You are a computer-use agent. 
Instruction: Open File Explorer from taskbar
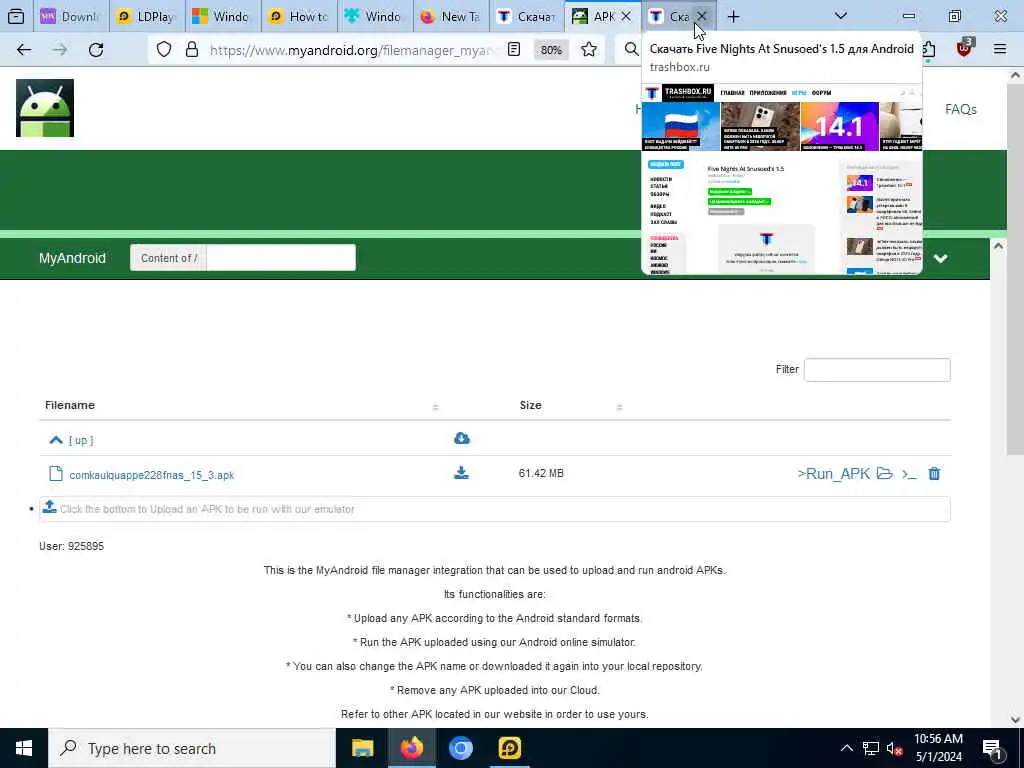(362, 748)
